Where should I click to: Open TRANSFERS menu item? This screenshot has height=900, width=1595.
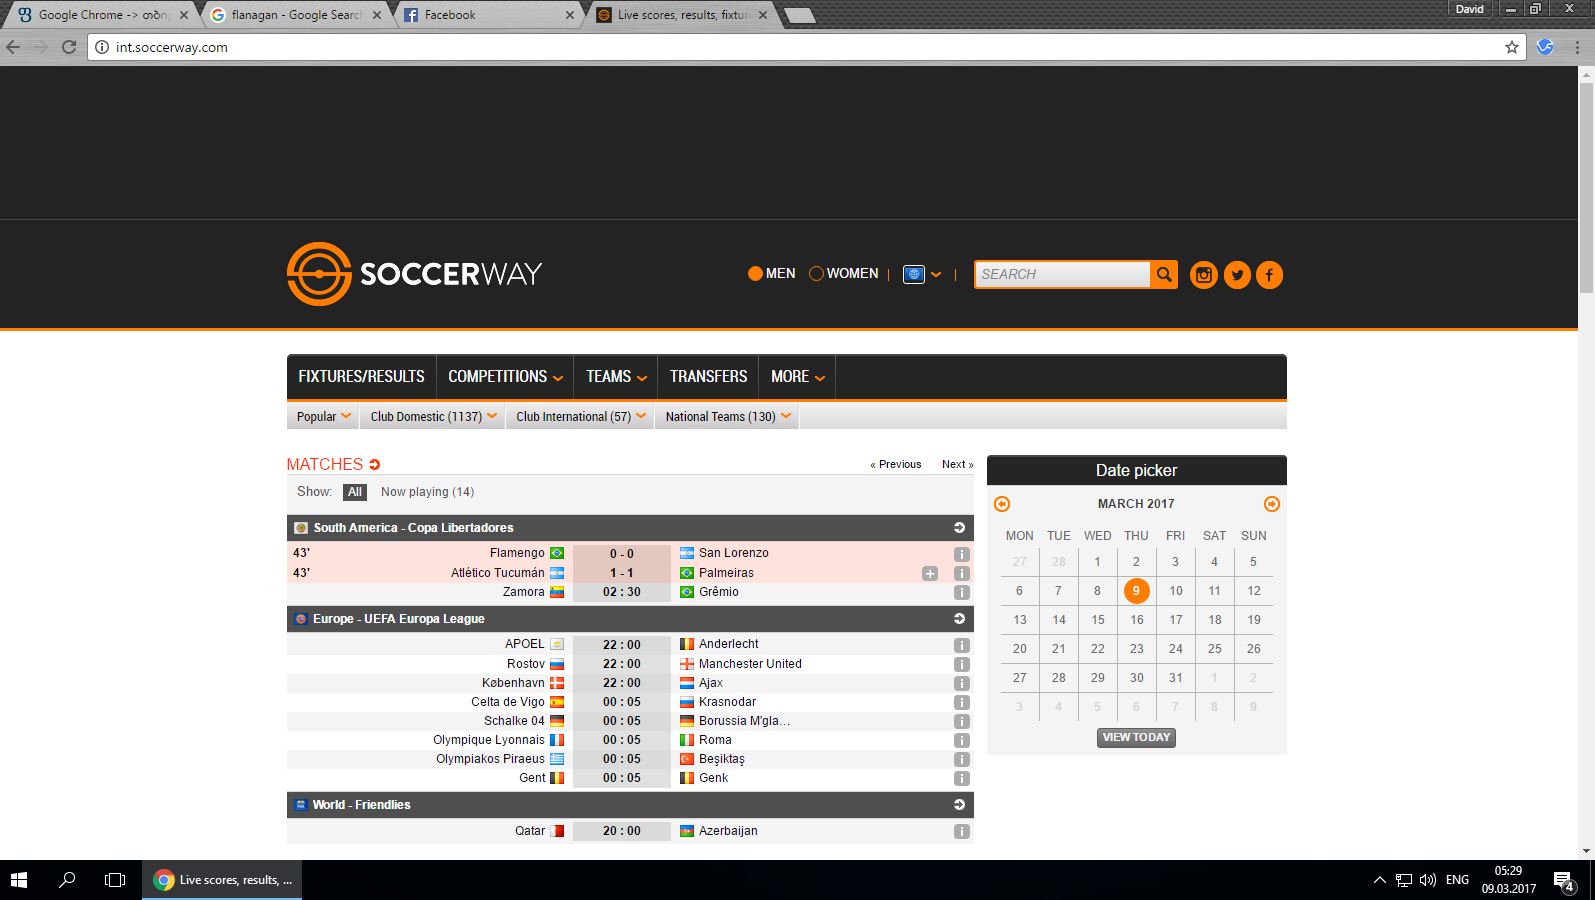tap(708, 377)
